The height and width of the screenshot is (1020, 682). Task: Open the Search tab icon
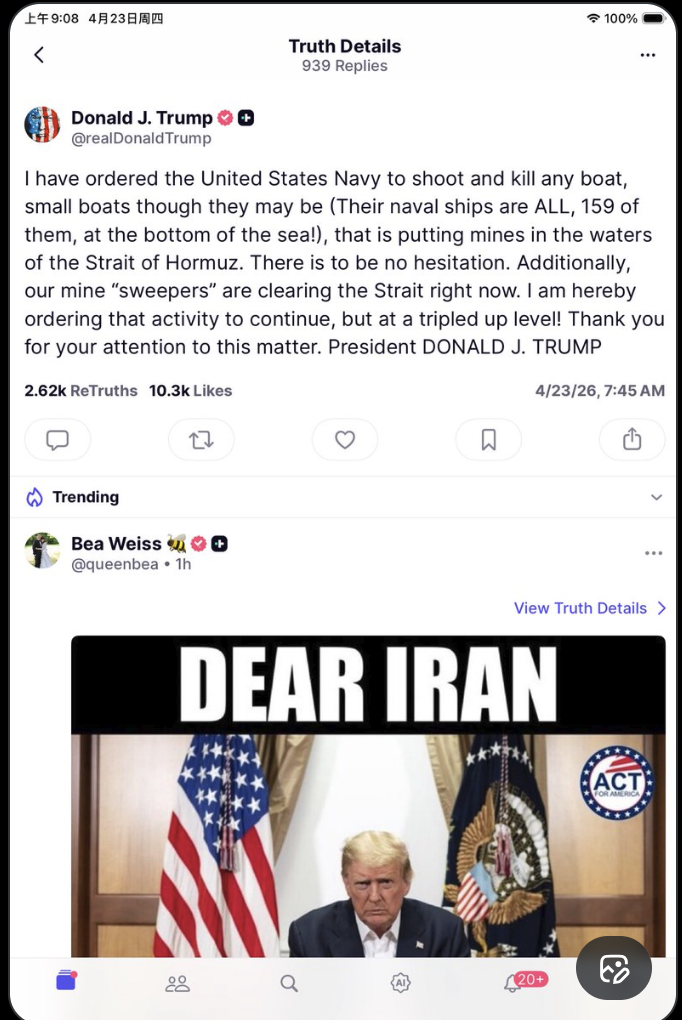289,984
